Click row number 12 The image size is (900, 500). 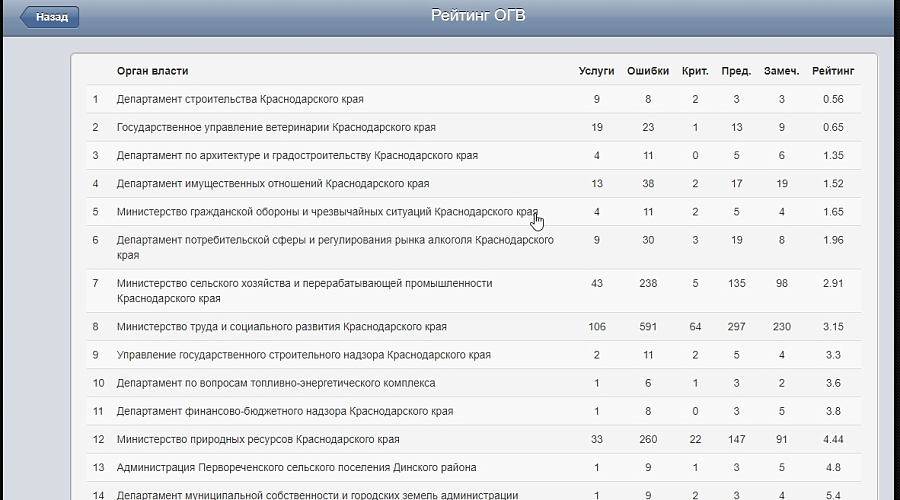(99, 439)
